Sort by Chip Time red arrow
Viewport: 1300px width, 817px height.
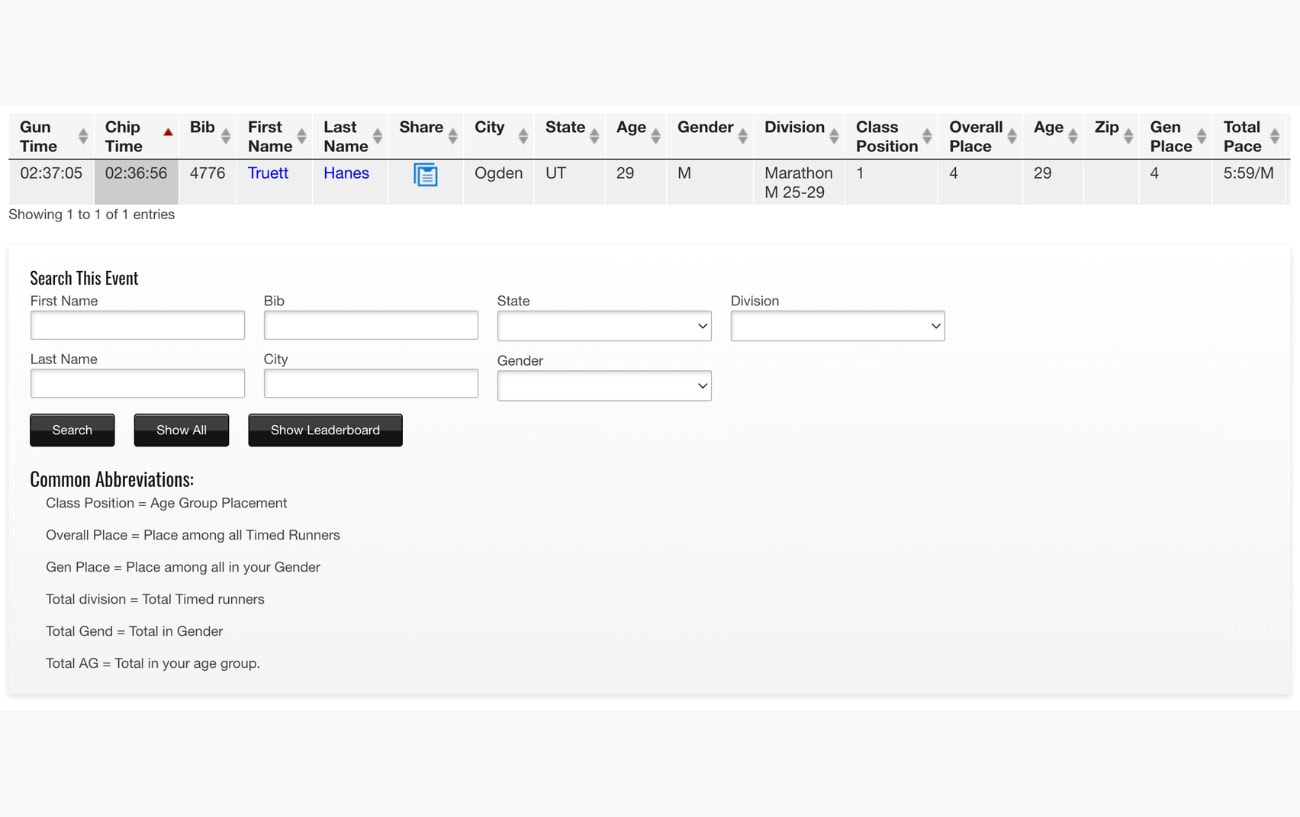(168, 132)
